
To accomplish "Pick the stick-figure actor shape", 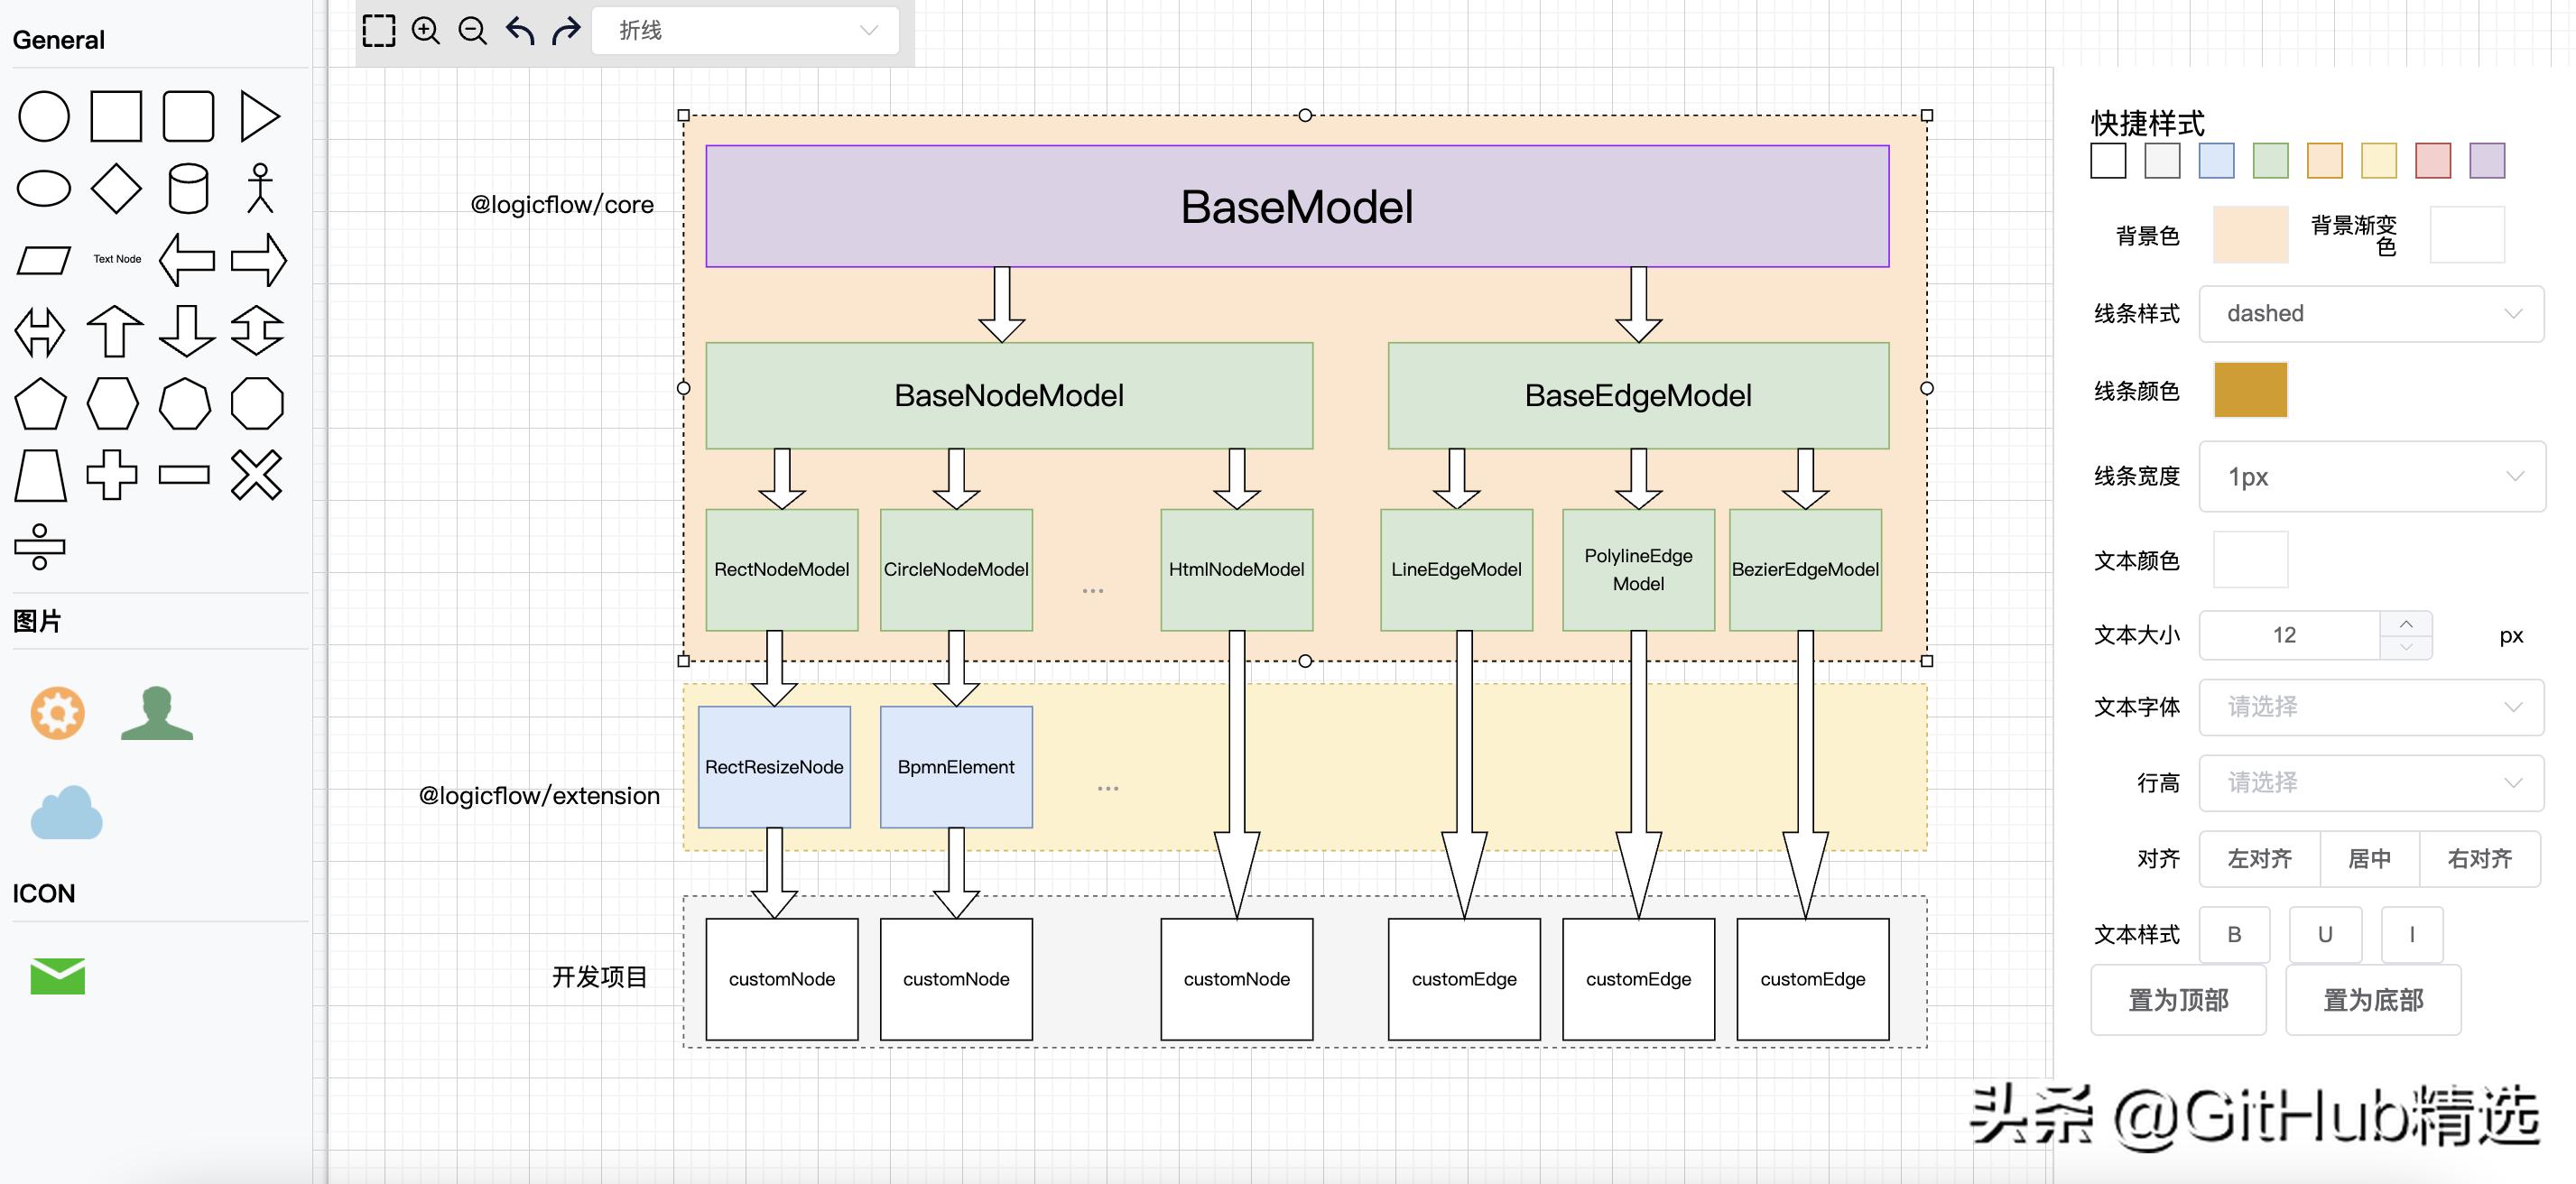I will (260, 188).
